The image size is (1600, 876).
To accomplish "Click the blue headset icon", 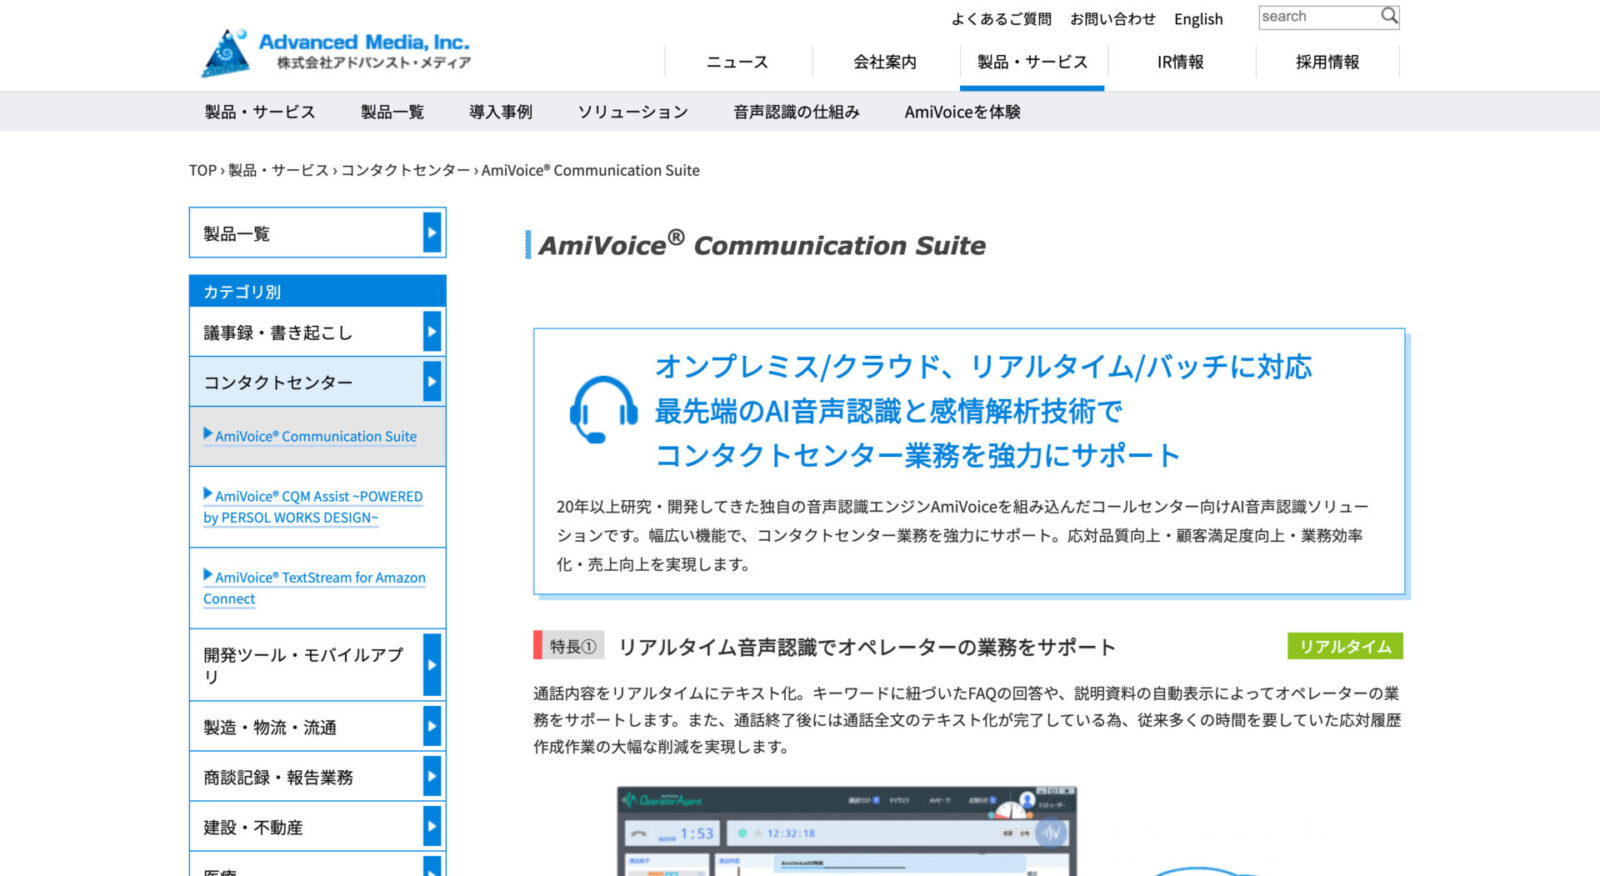I will click(603, 410).
